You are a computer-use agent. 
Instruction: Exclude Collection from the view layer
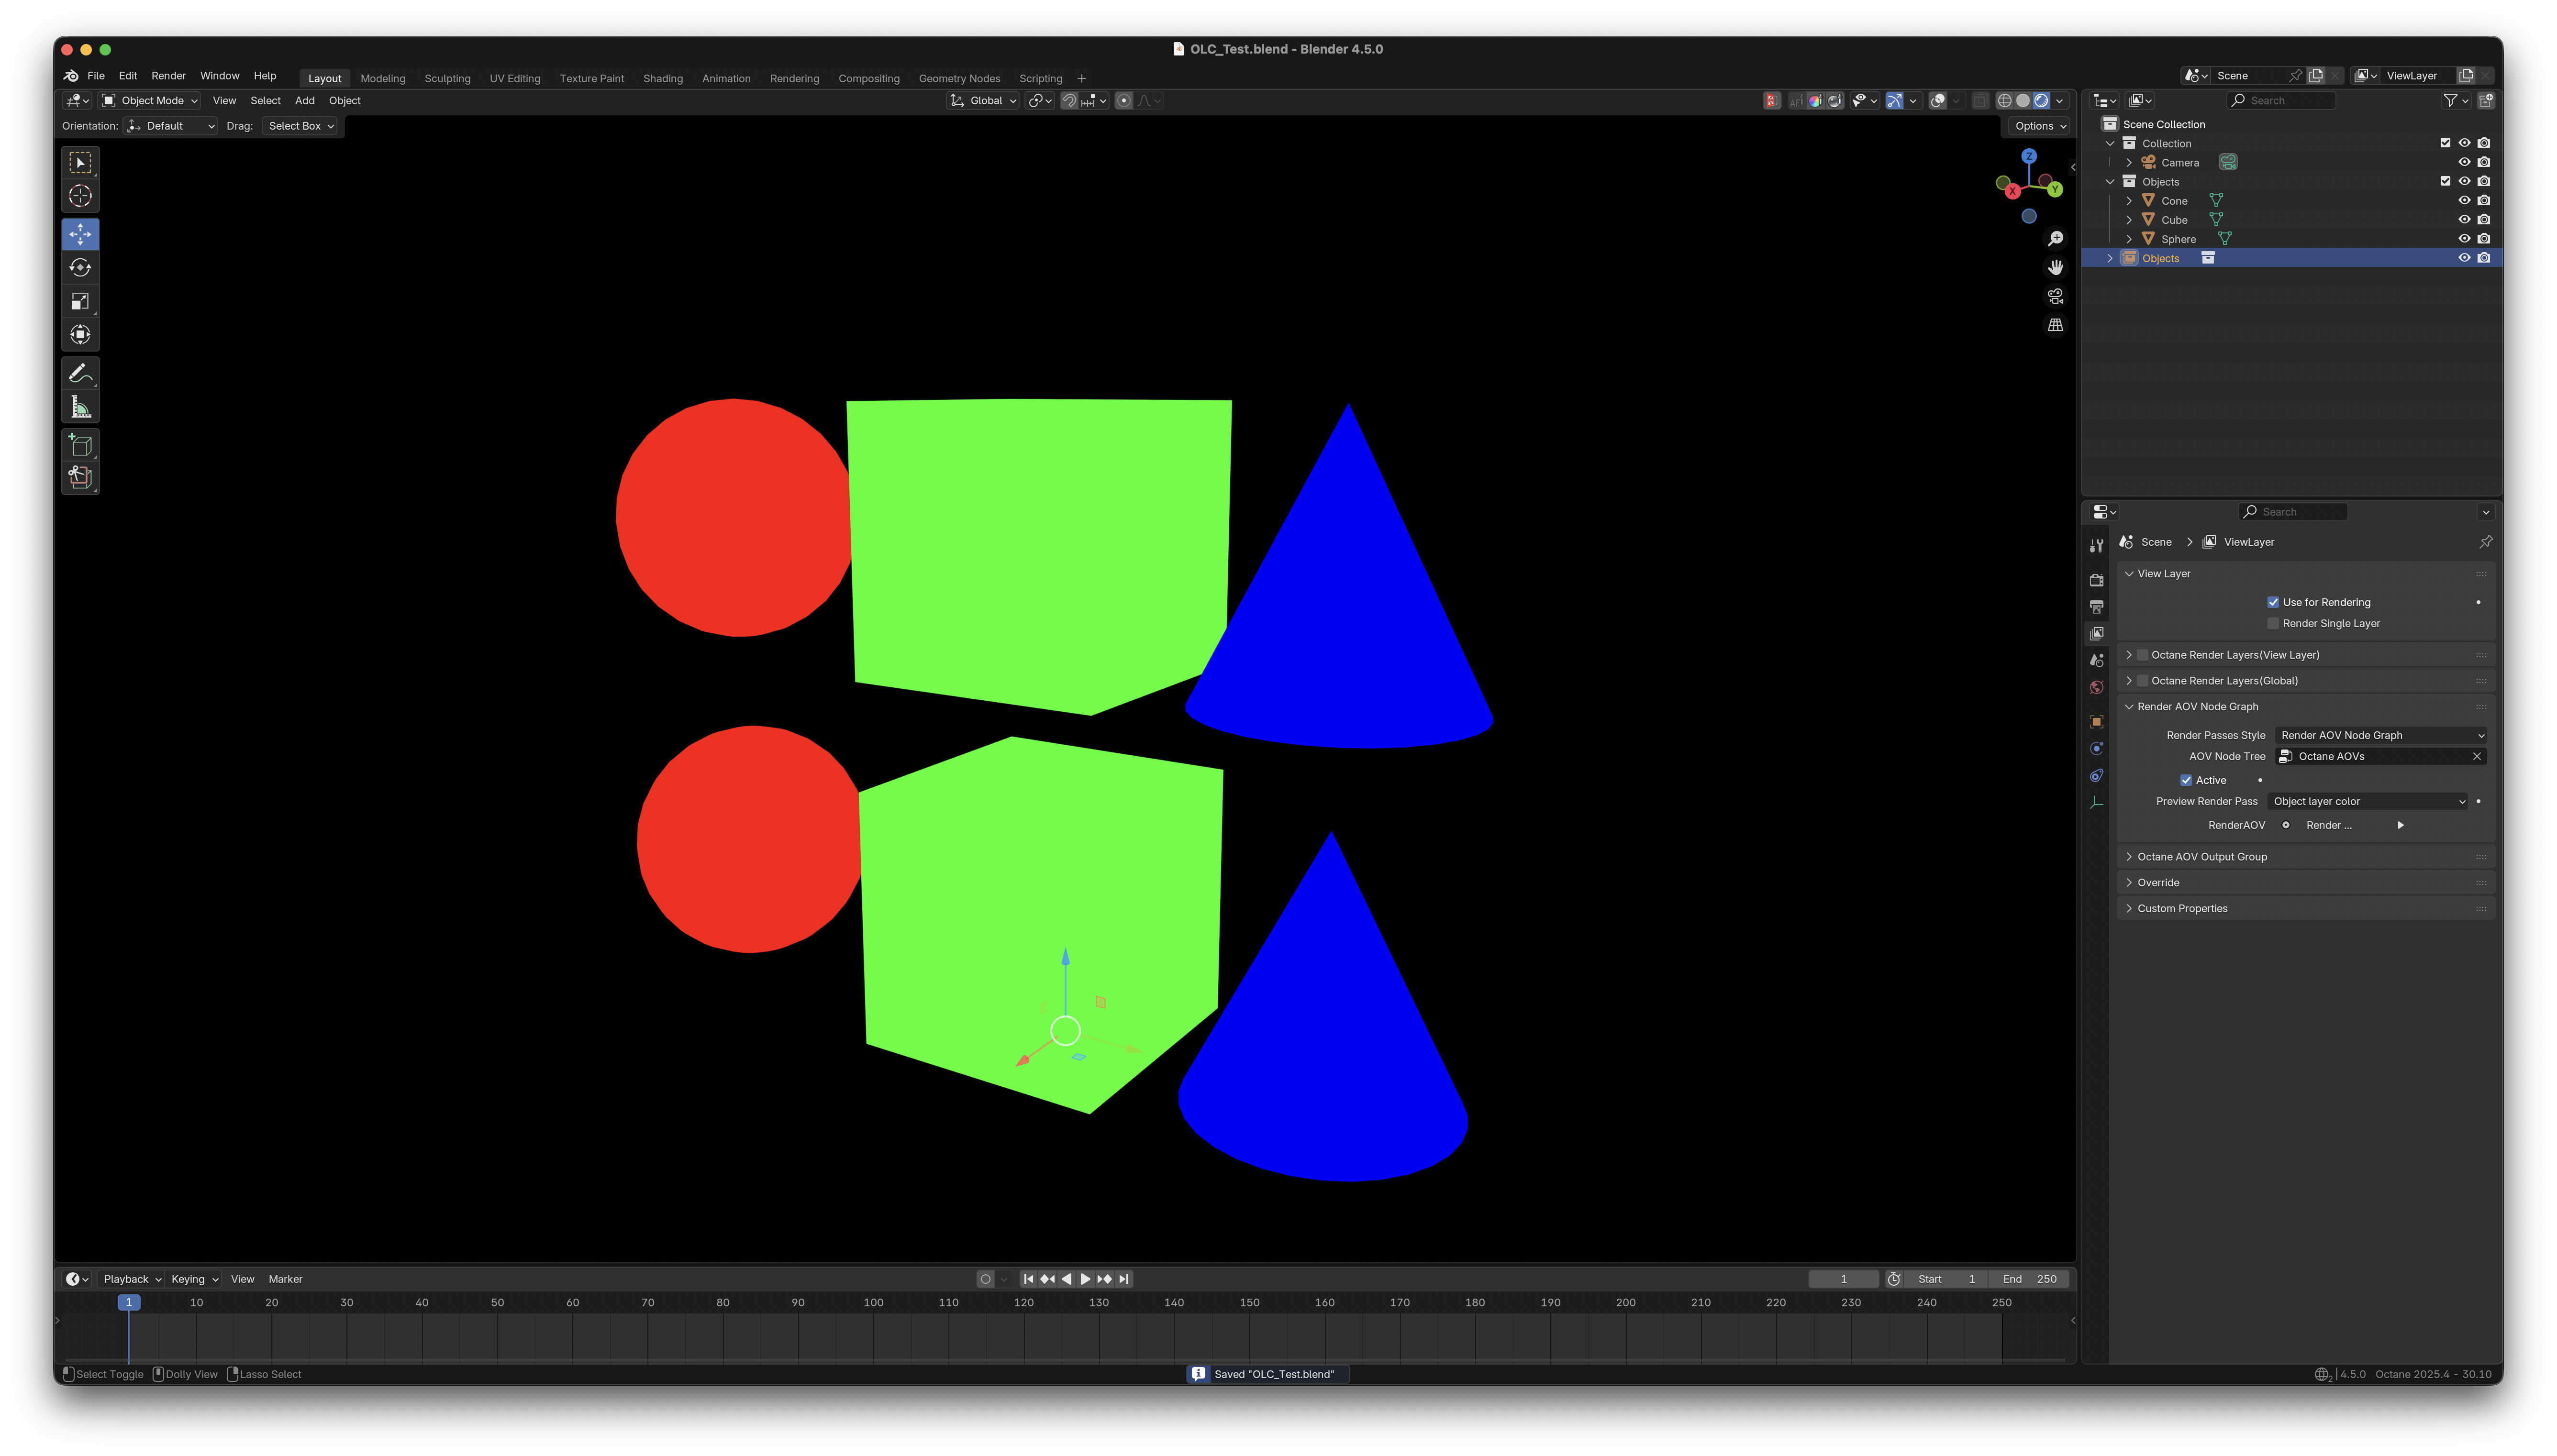(x=2445, y=143)
